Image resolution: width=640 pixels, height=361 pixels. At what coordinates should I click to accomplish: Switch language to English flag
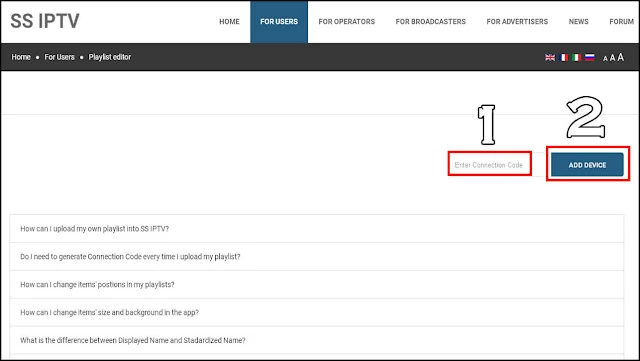tap(550, 58)
